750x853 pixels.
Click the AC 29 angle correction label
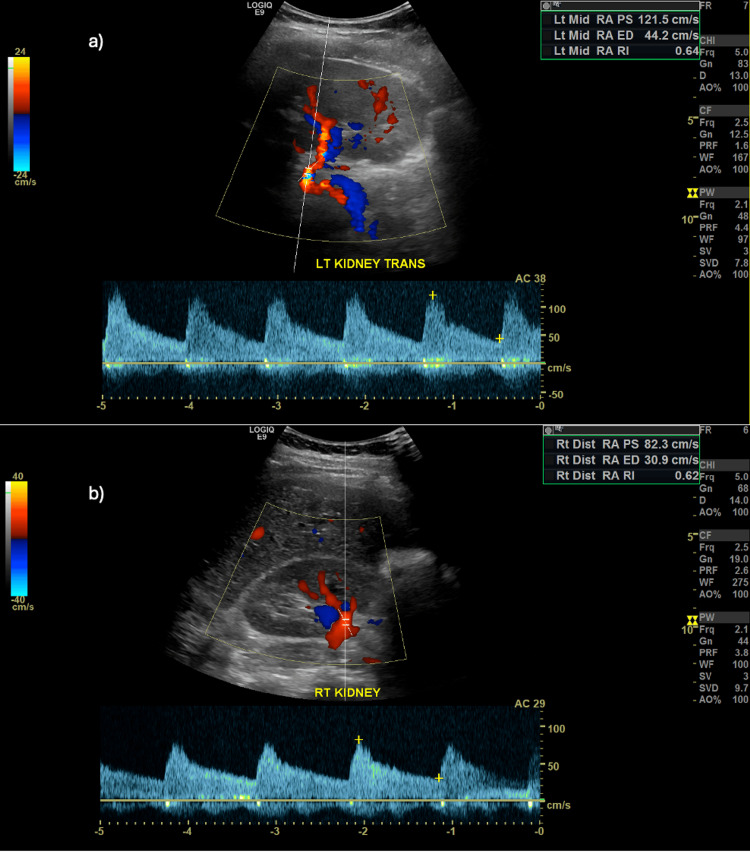530,704
